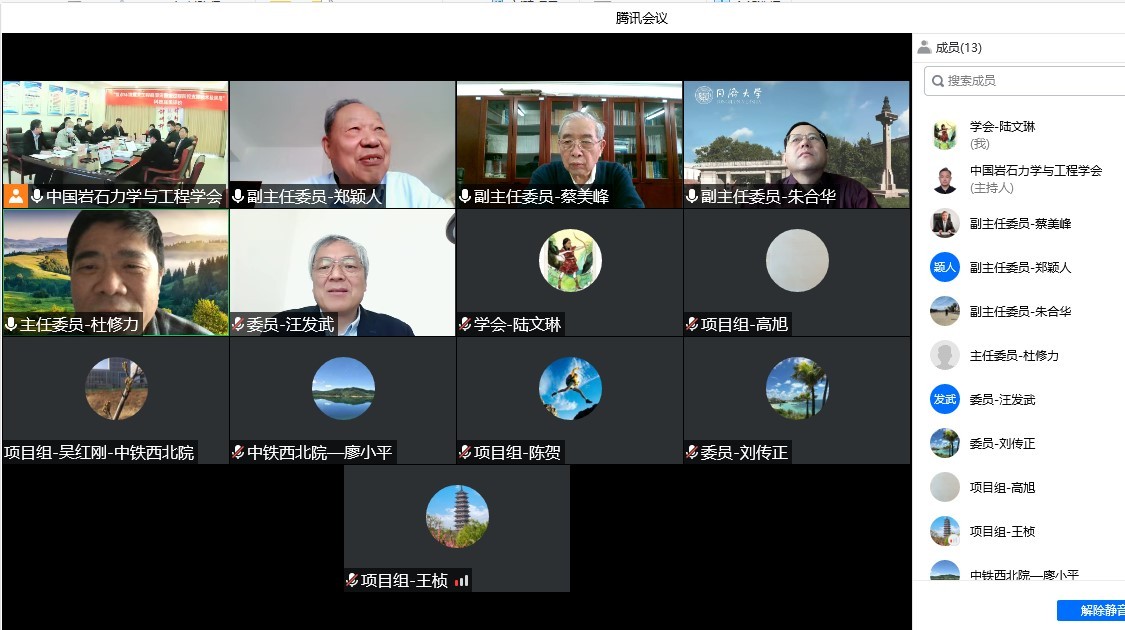This screenshot has width=1125, height=630.
Task: Click signal strength bars next to 项目组-王桢
Action: coord(461,580)
